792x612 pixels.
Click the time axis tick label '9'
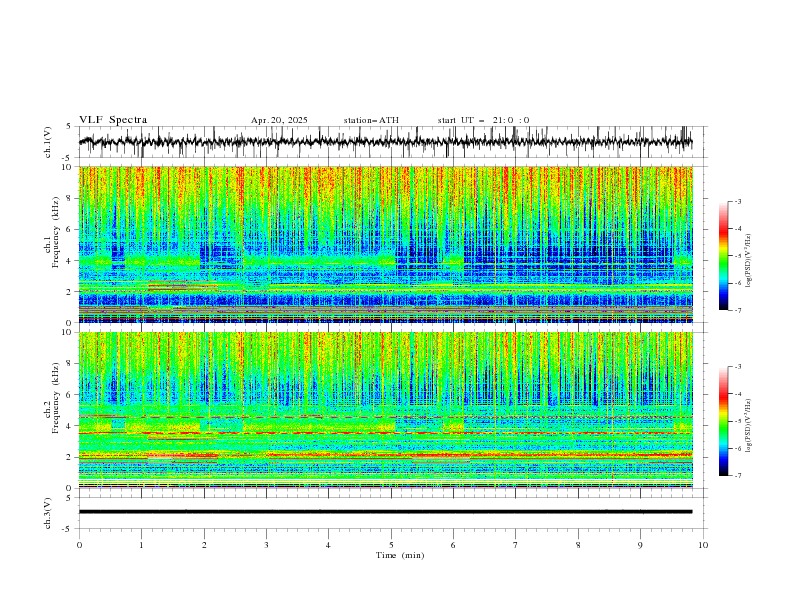640,545
